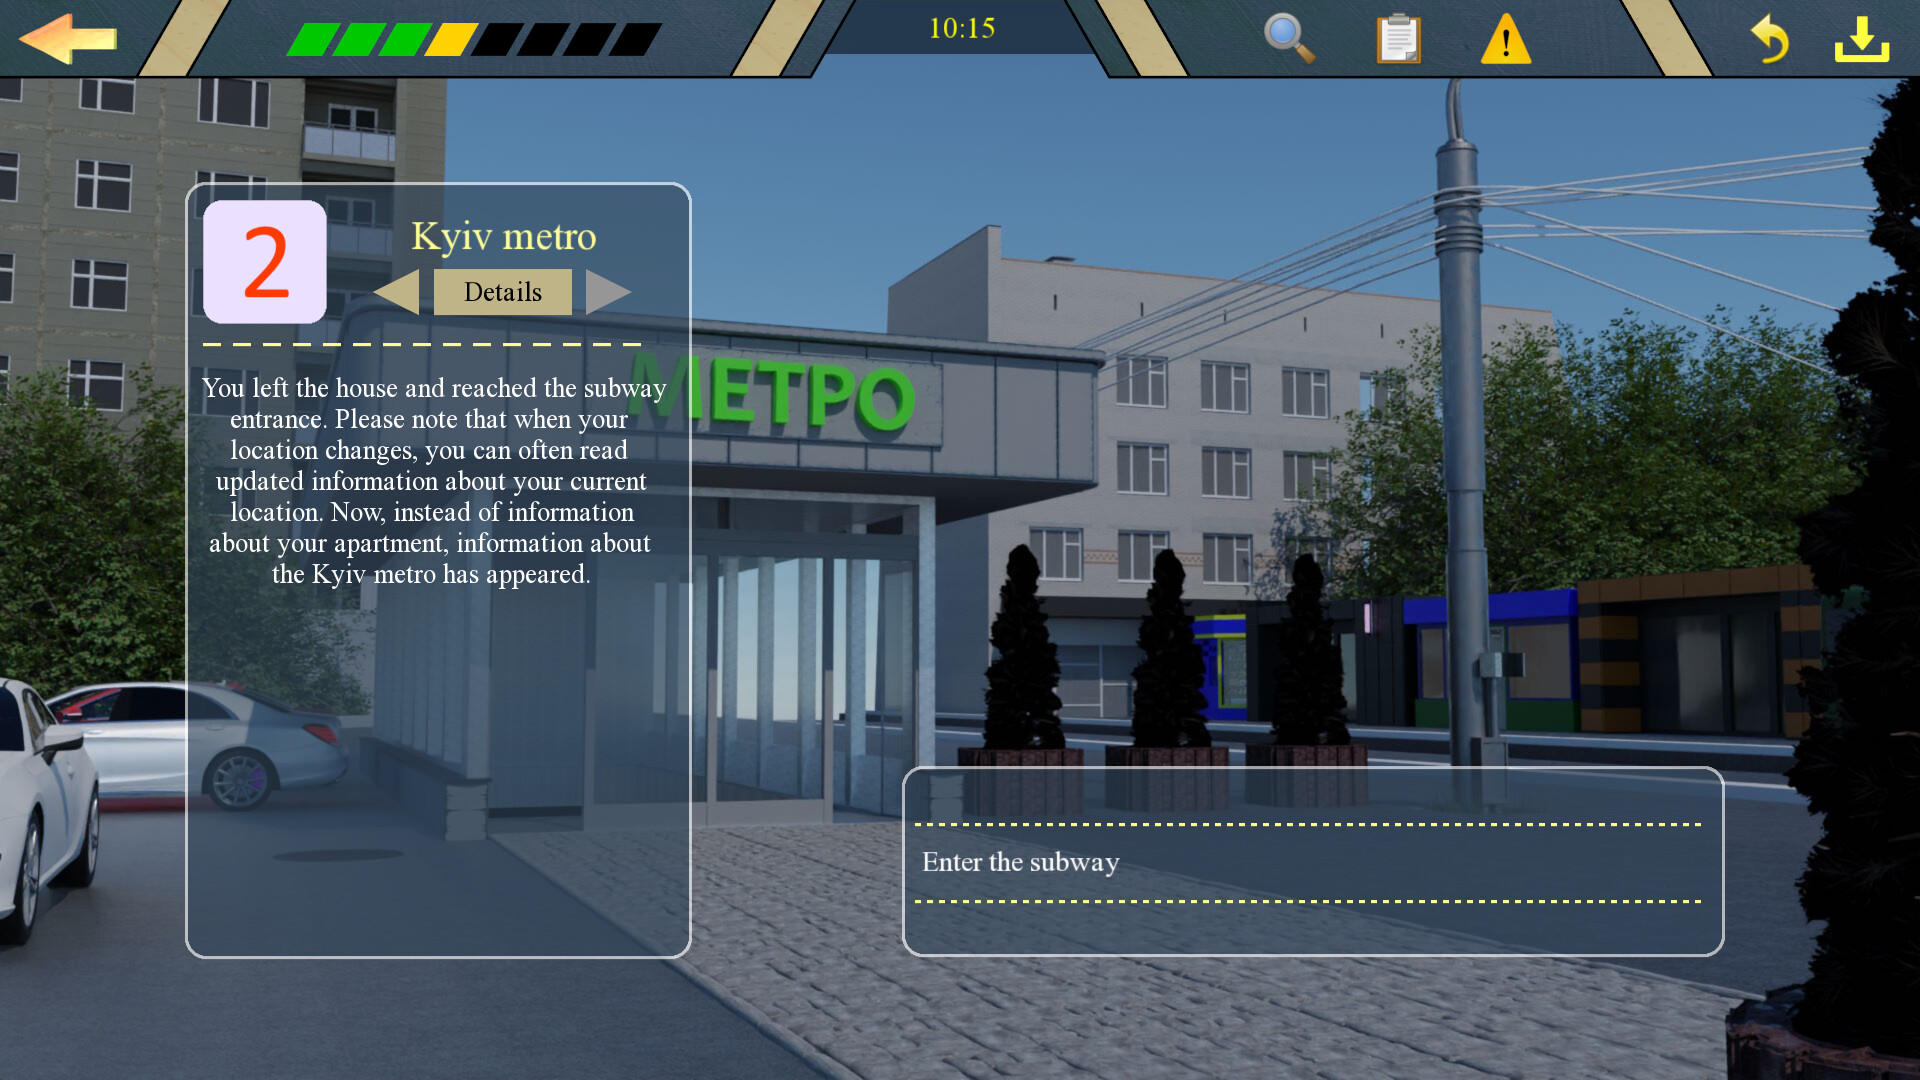
Task: Click the yellow undo arrow icon
Action: (x=1769, y=39)
